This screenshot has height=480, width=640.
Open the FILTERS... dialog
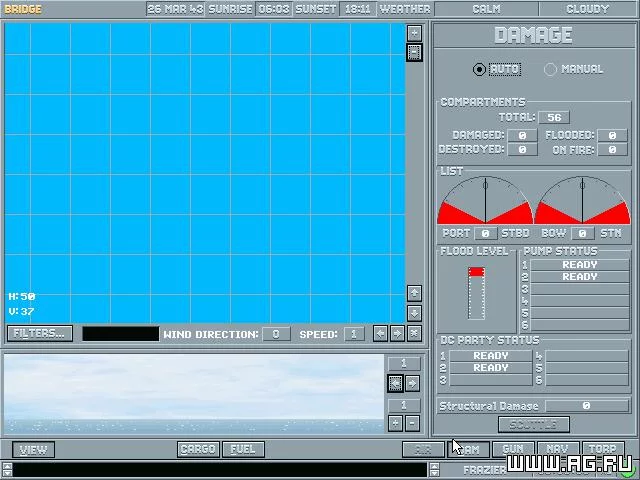coord(40,333)
